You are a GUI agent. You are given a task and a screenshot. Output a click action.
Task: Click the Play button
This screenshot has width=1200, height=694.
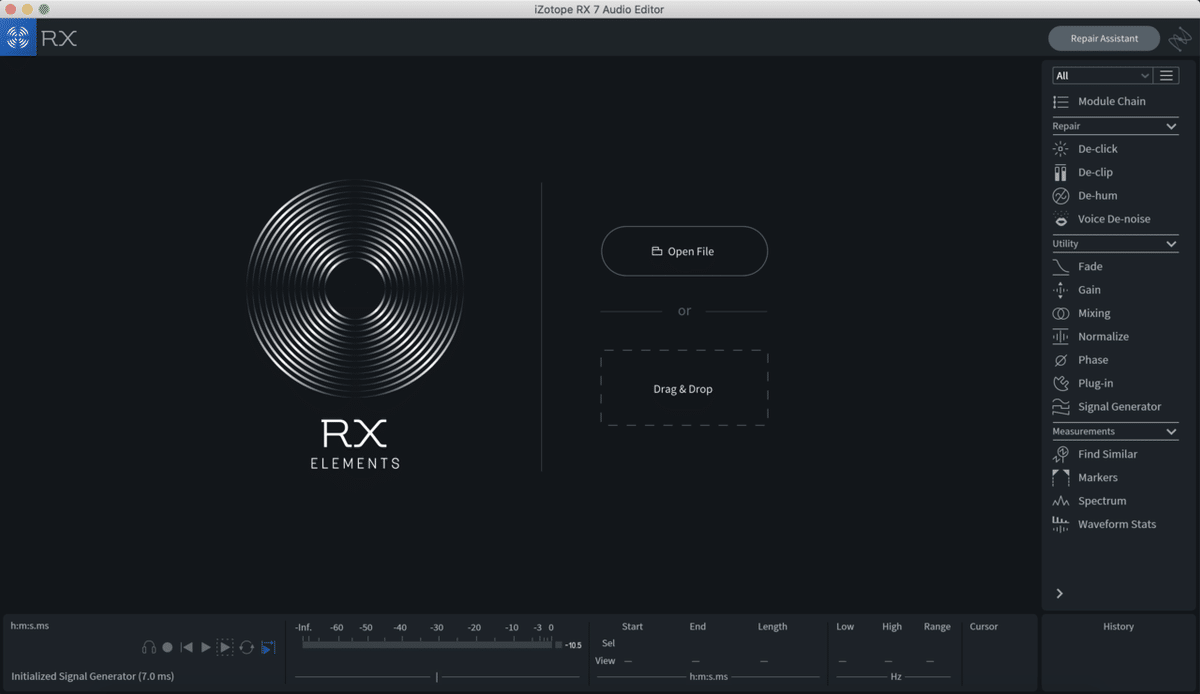tap(205, 648)
